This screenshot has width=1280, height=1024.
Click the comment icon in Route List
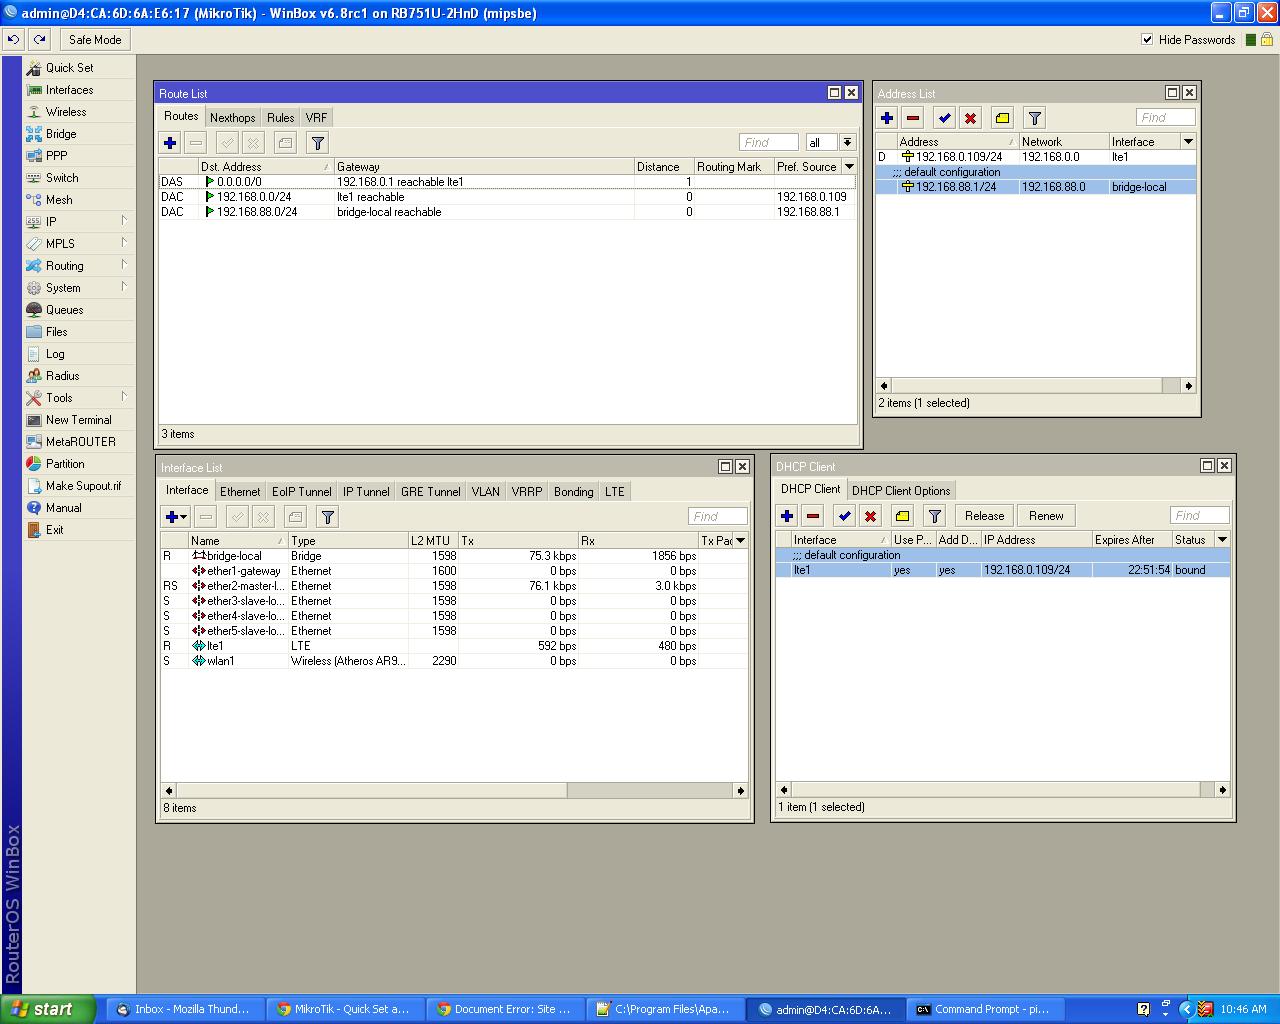coord(285,143)
